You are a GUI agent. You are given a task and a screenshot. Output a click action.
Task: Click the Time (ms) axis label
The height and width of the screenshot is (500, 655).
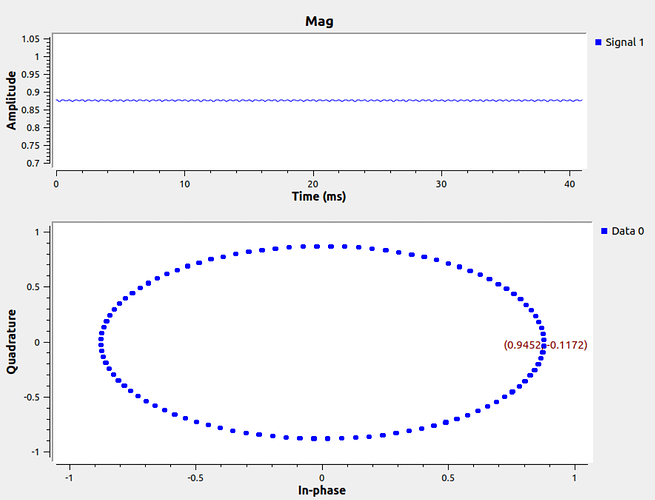(x=319, y=196)
